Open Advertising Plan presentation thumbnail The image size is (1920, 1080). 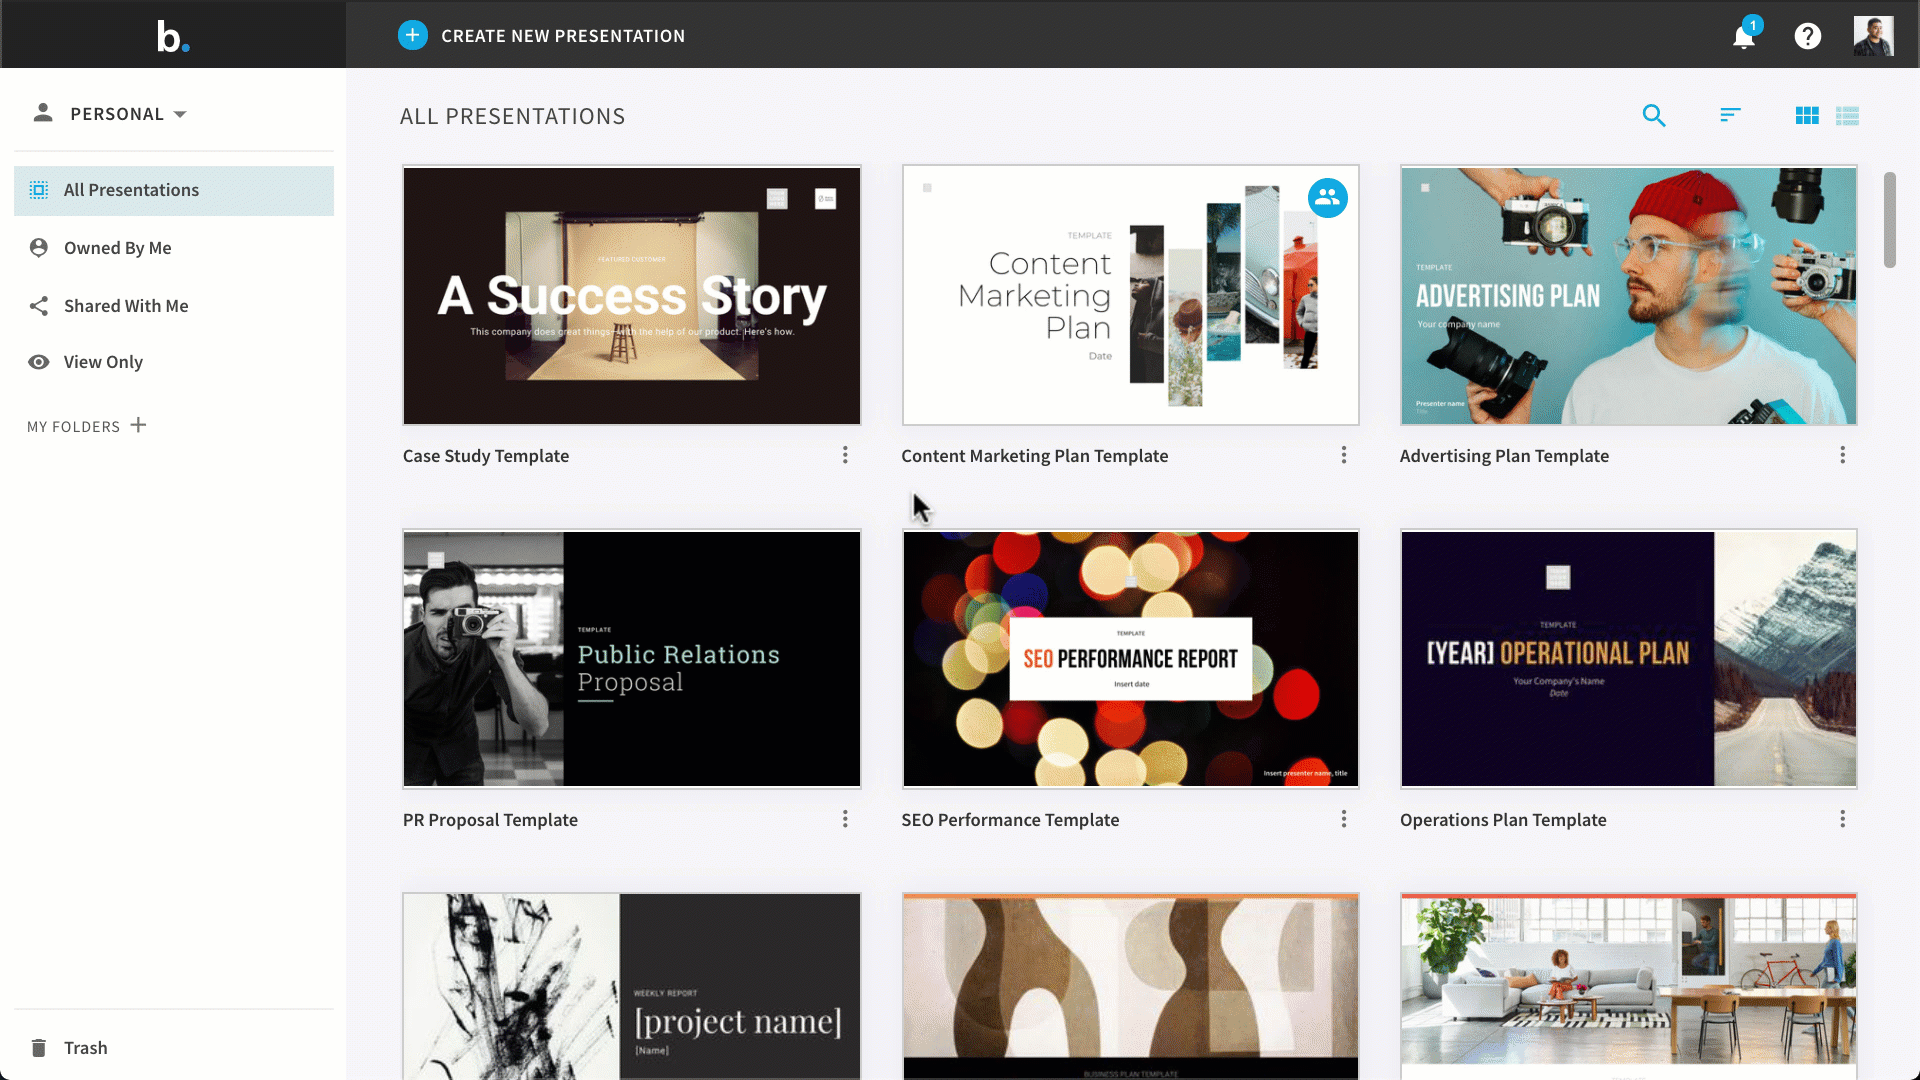pos(1629,295)
